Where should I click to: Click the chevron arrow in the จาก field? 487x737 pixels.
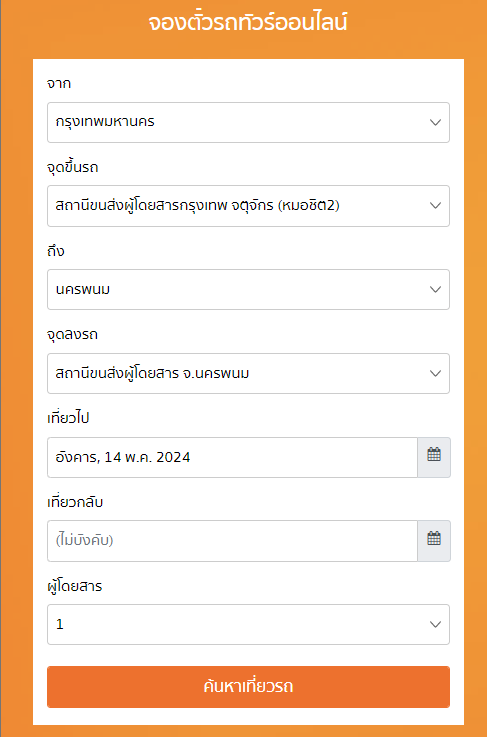coord(435,122)
